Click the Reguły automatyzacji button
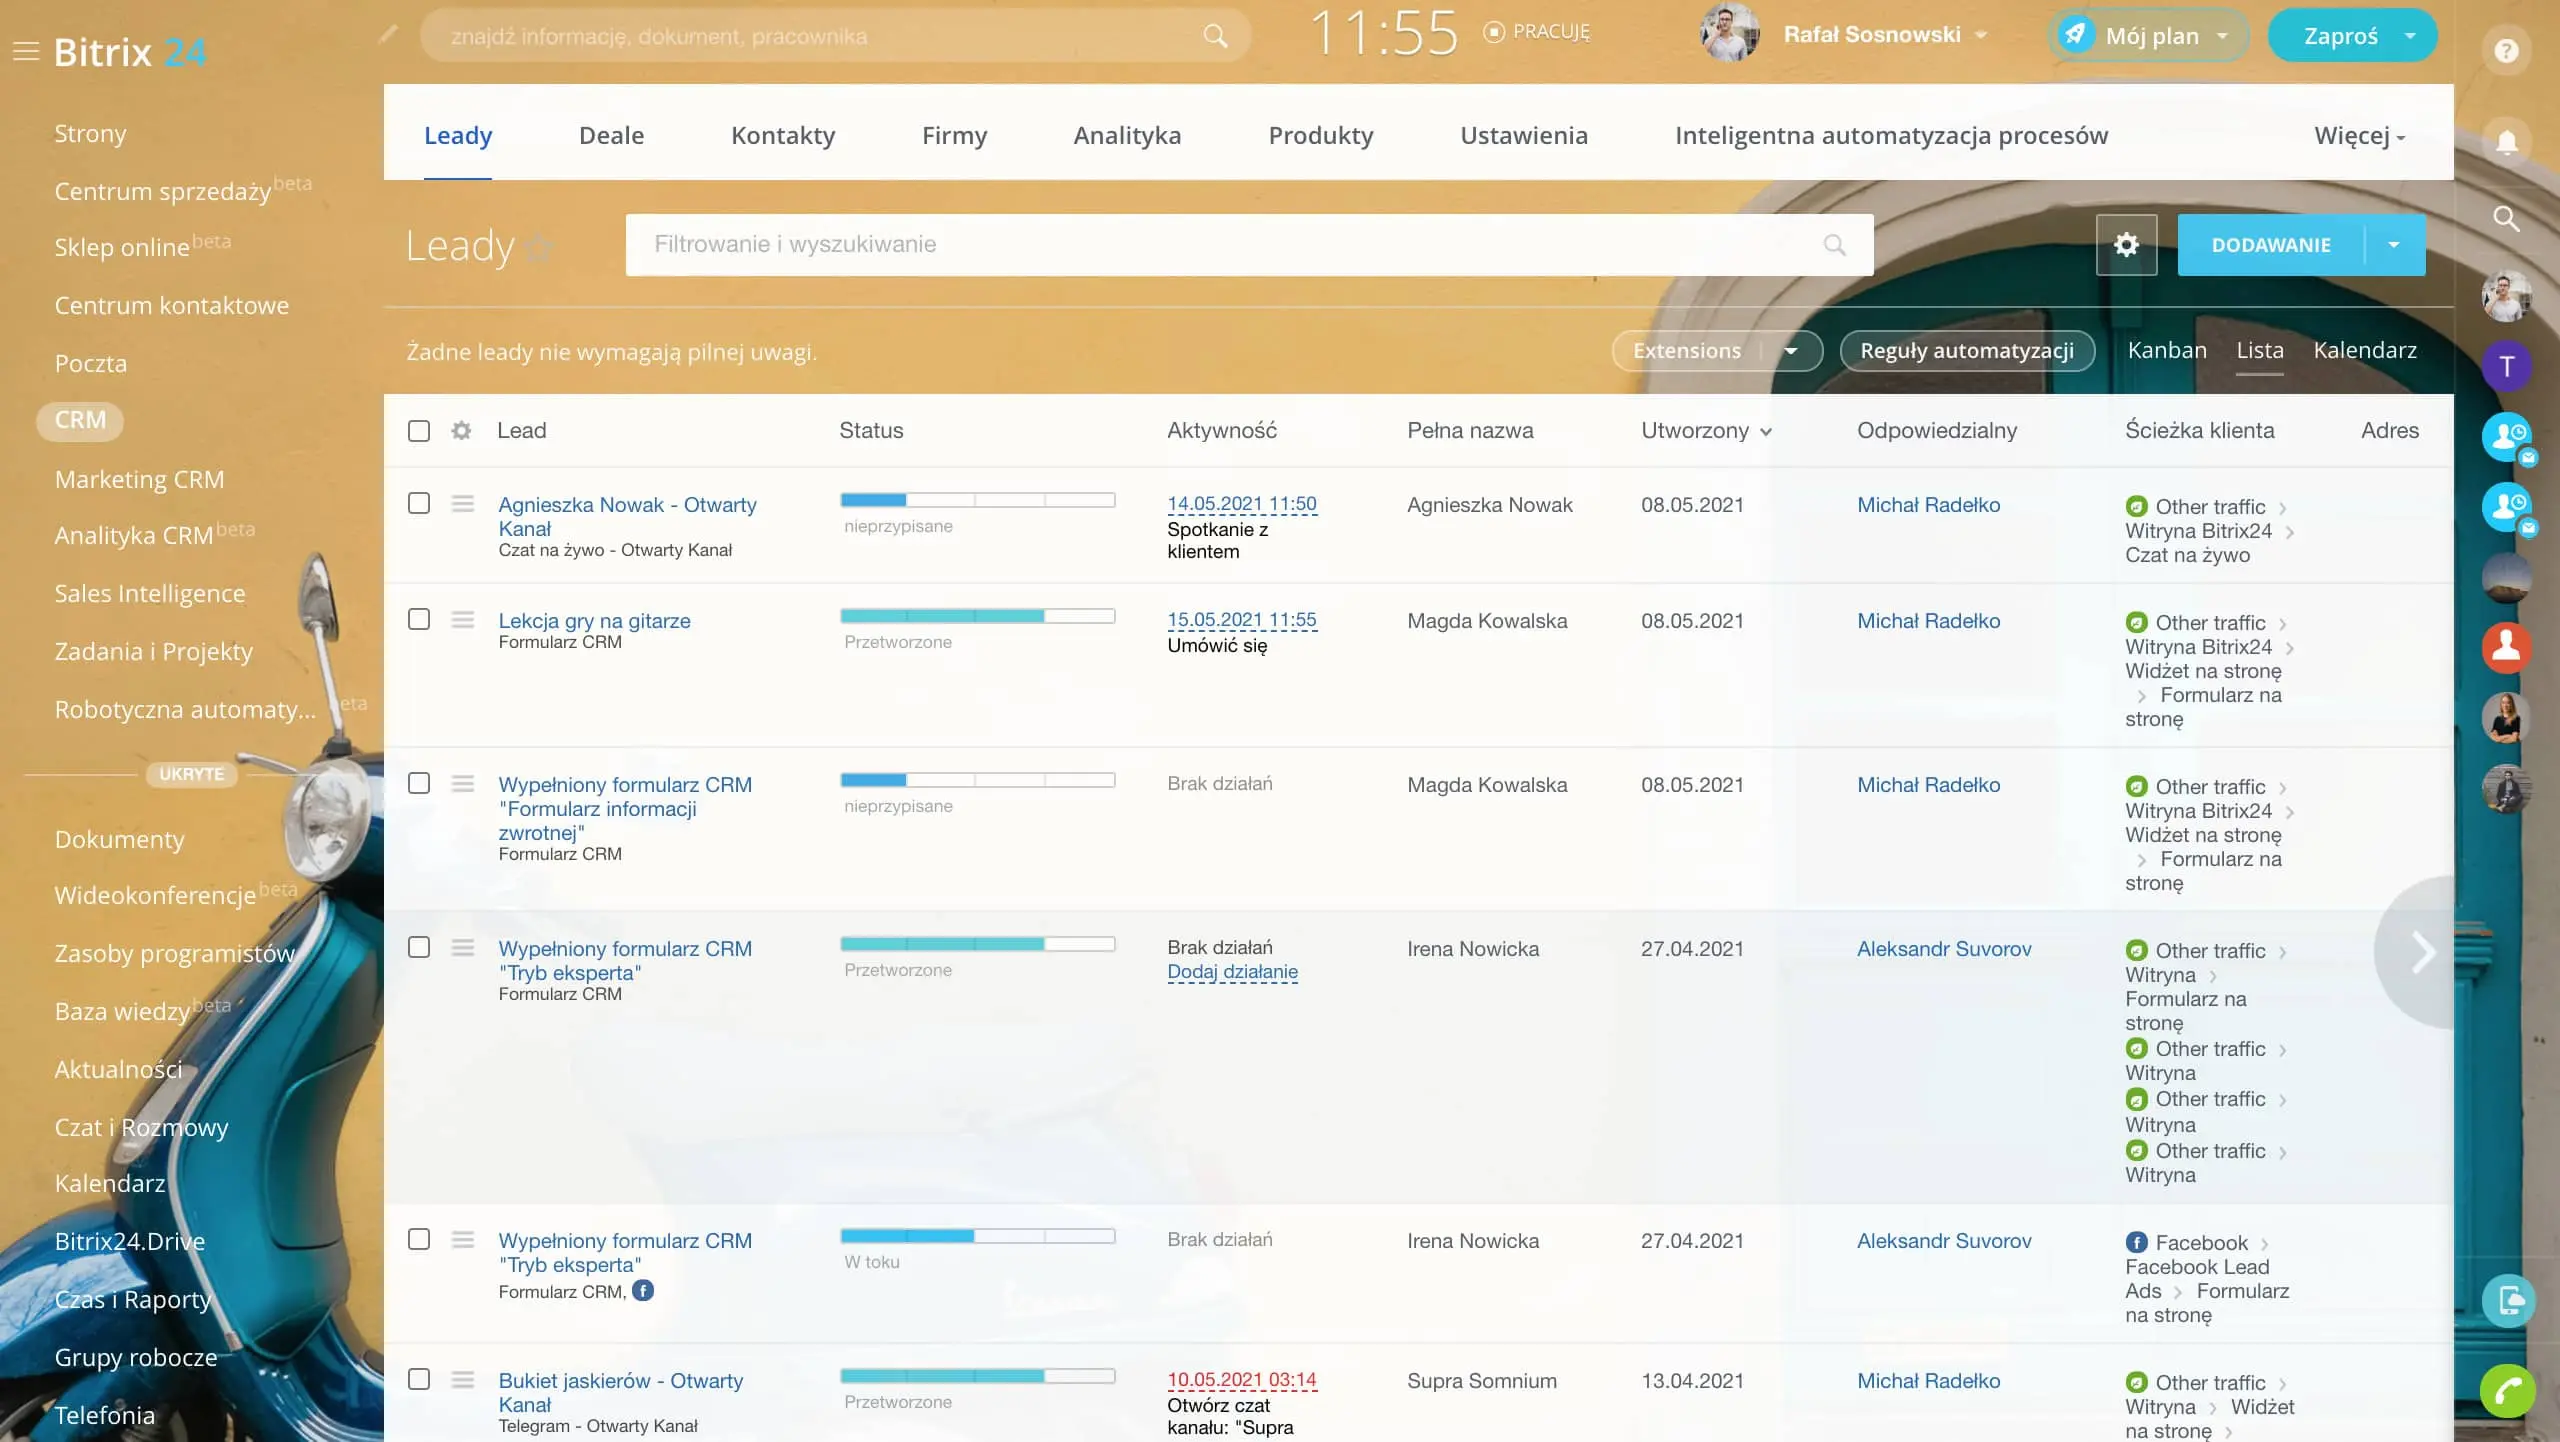This screenshot has height=1442, width=2560. point(1966,351)
